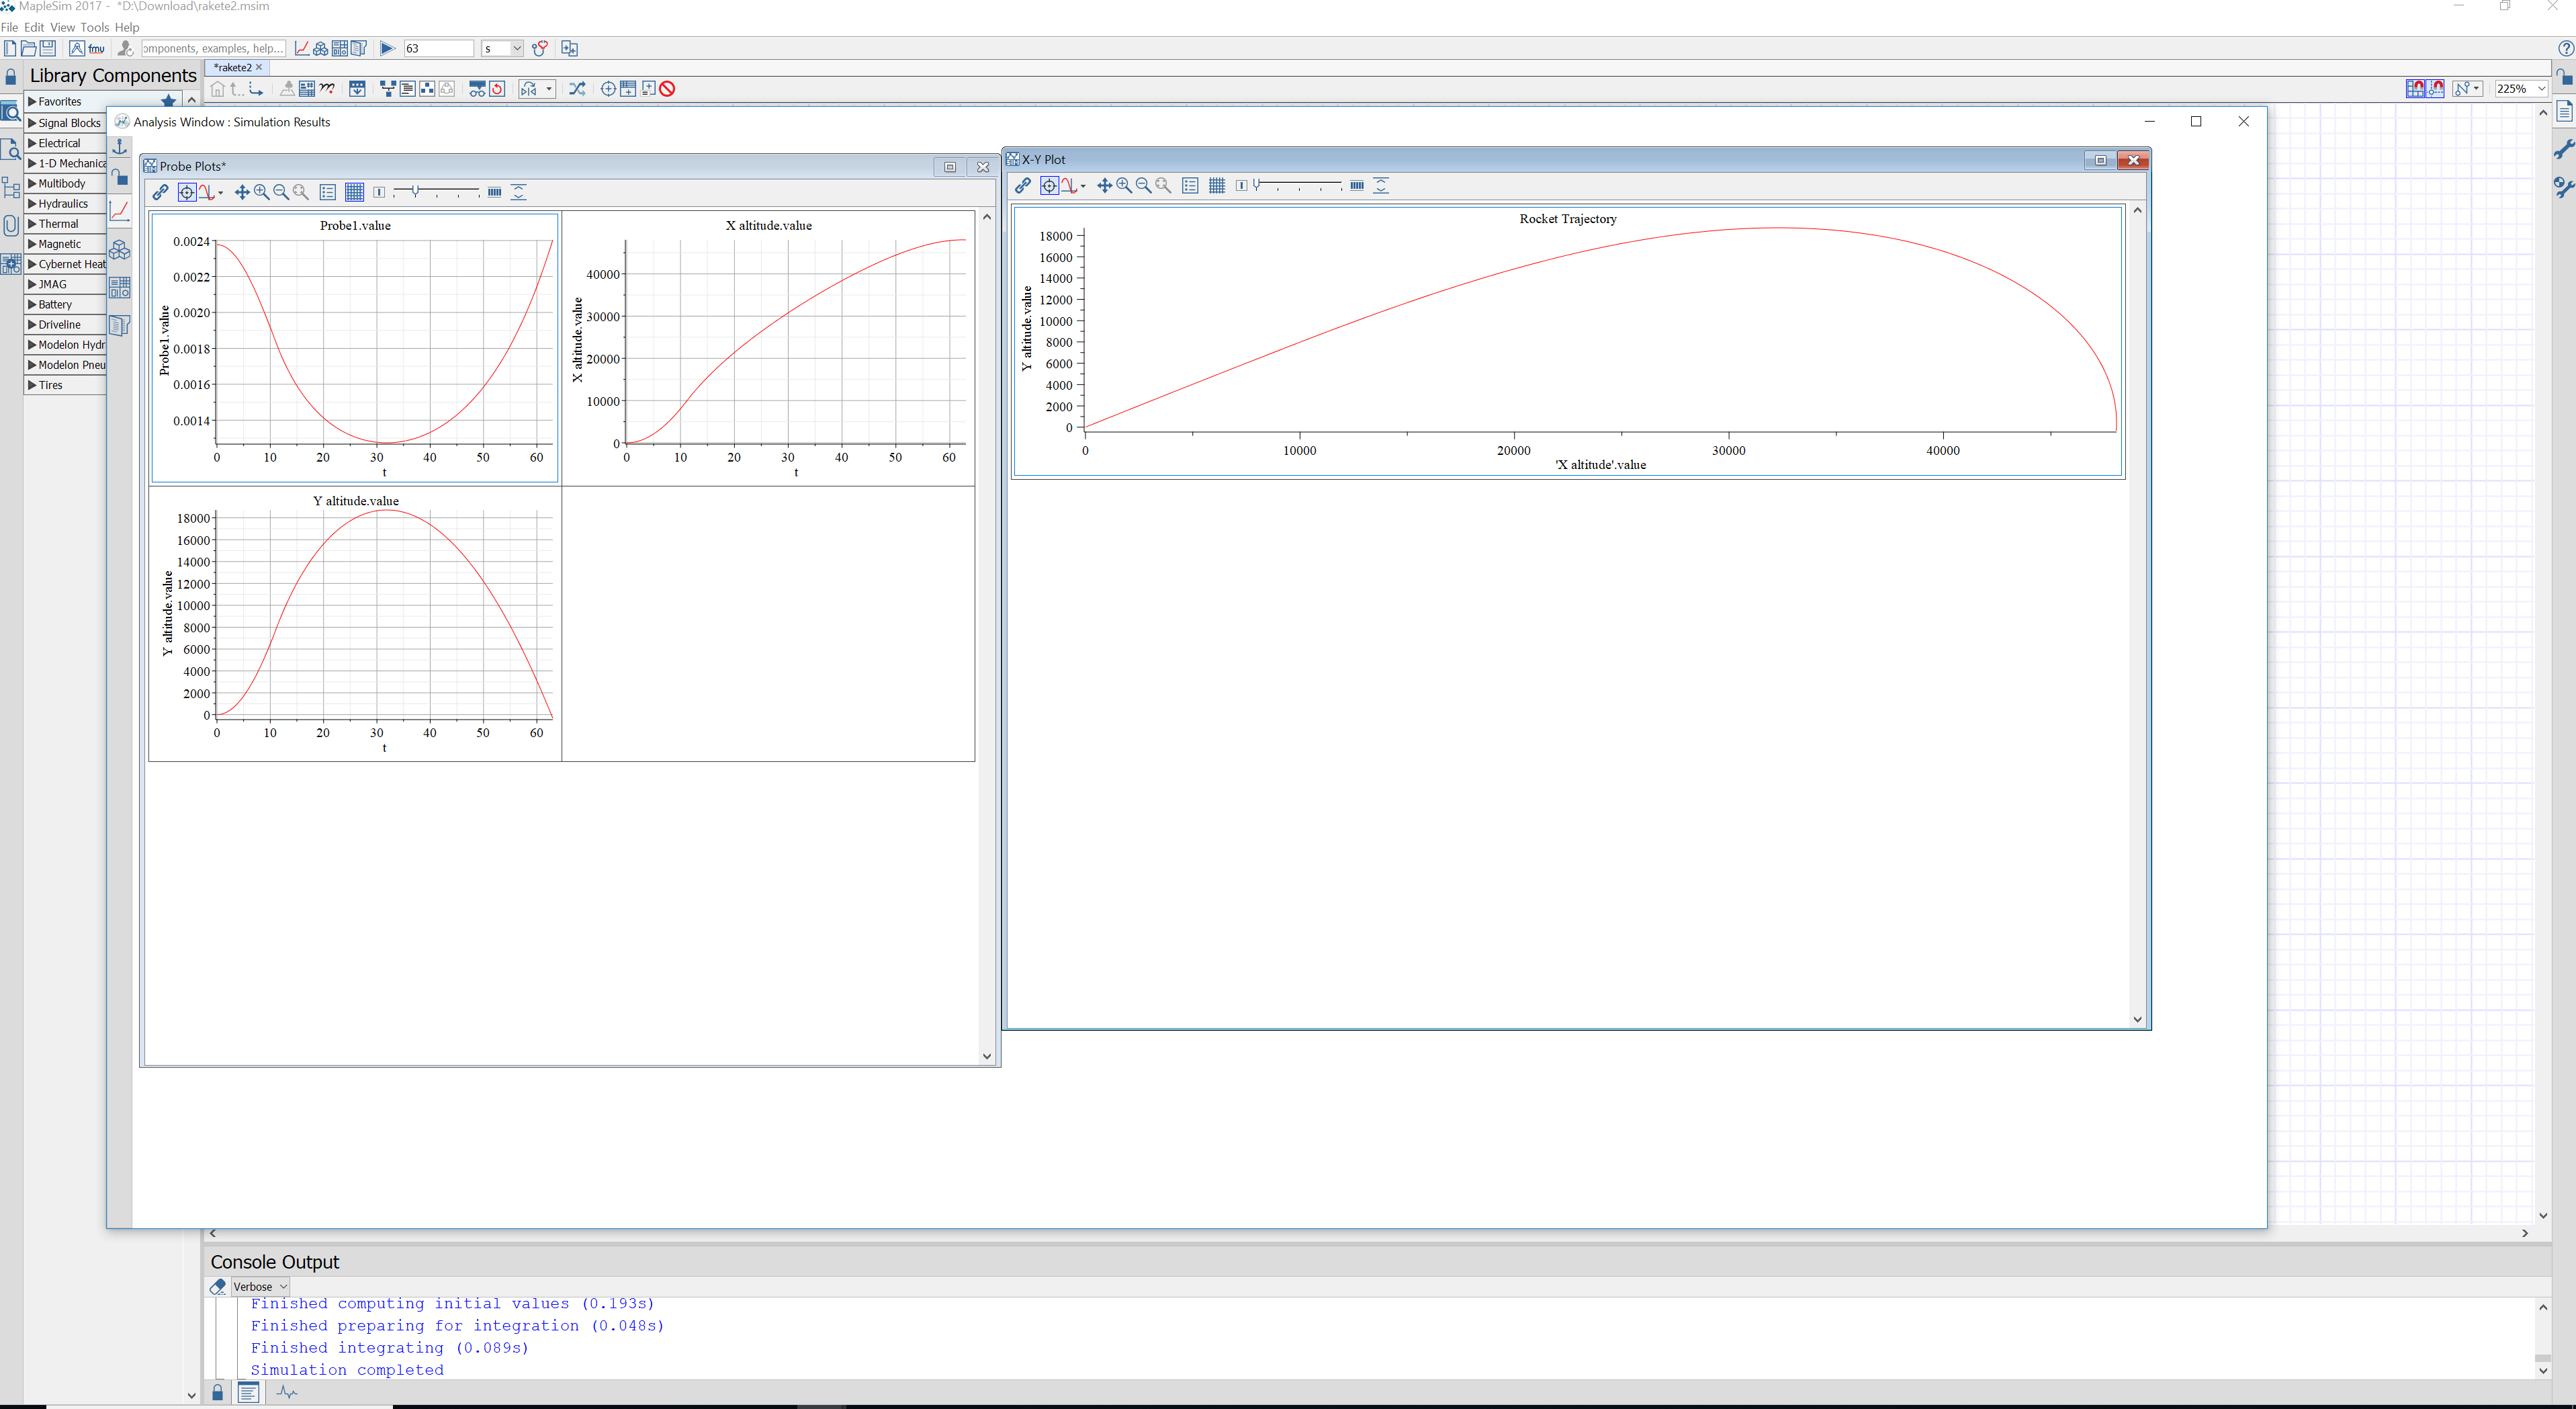
Task: Toggle gridlines in Probe Plots toolbar
Action: pos(354,192)
